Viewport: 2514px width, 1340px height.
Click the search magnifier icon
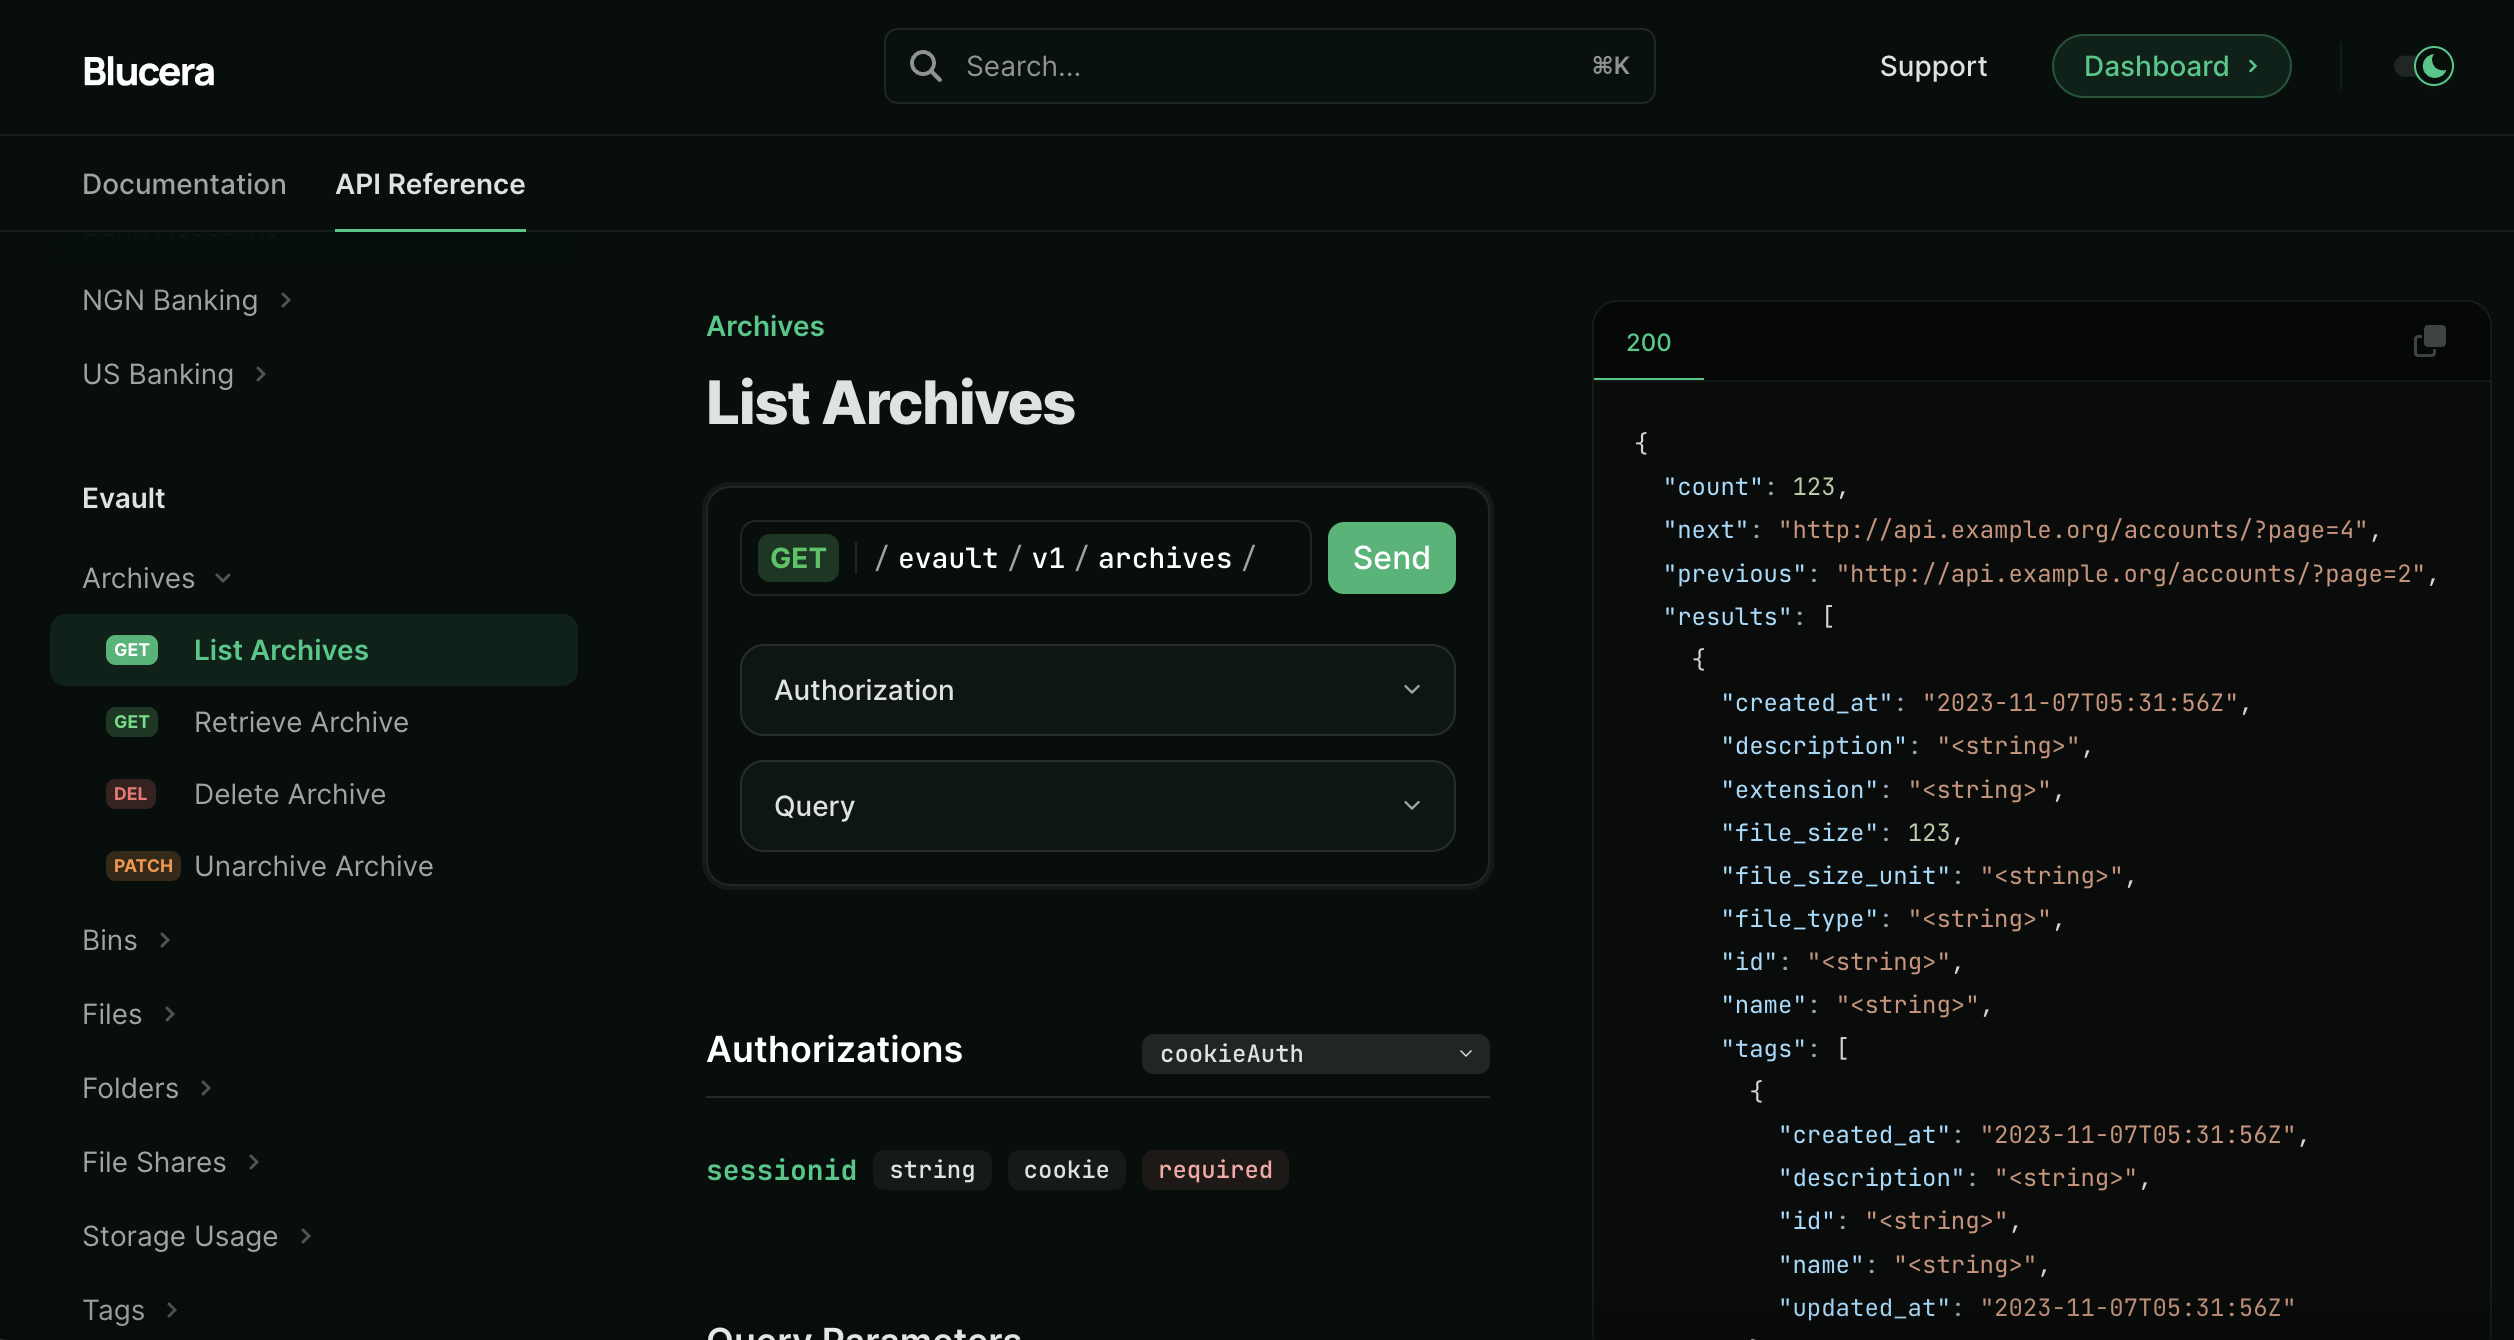[x=925, y=66]
